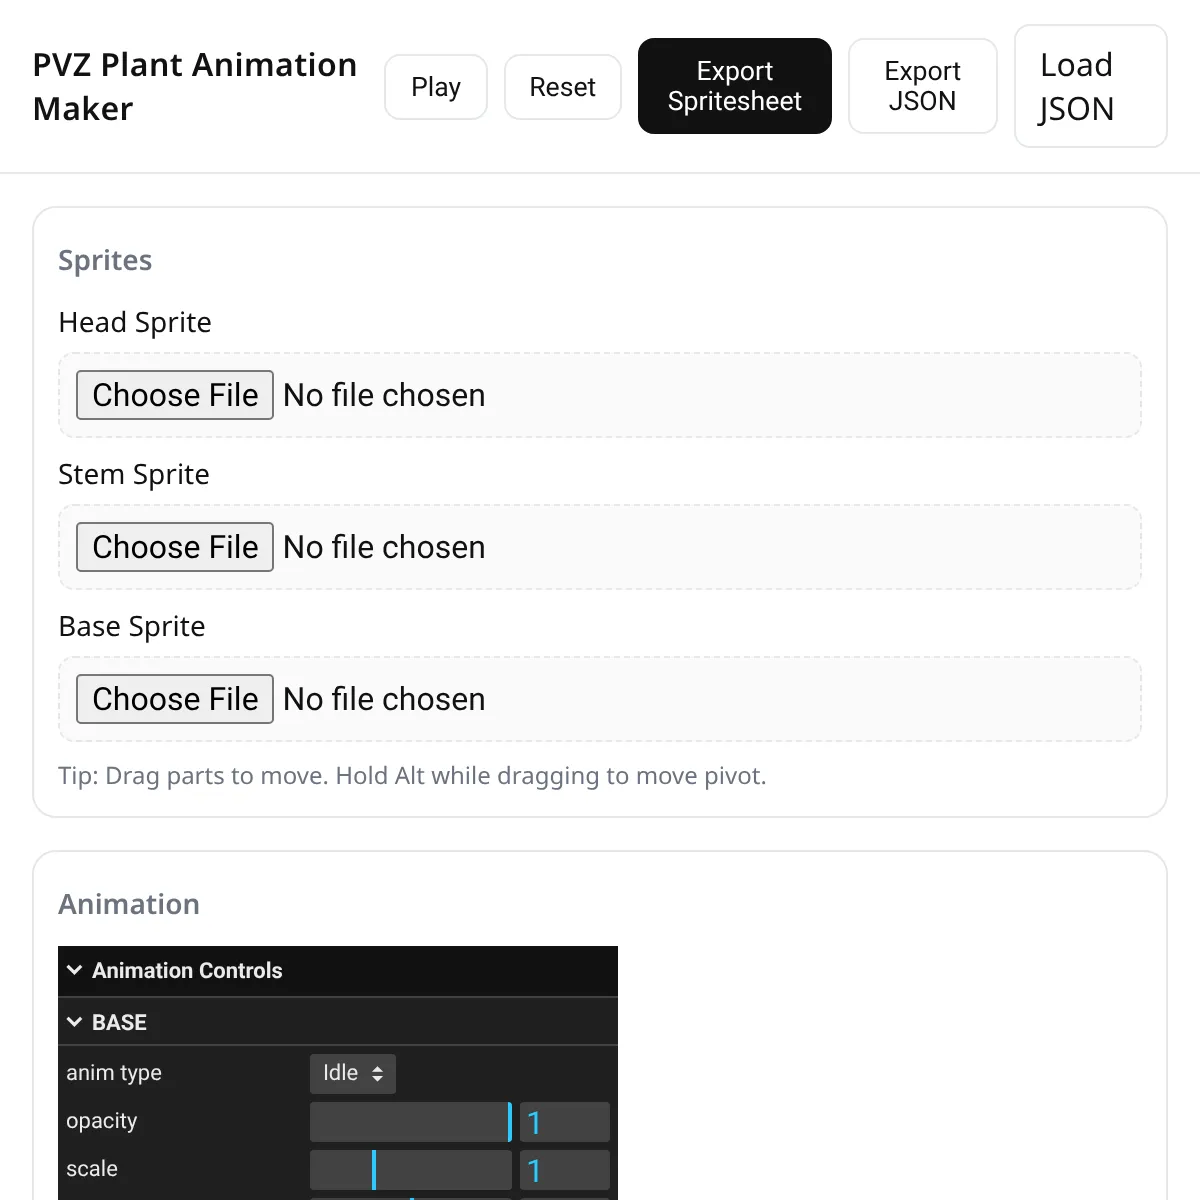The width and height of the screenshot is (1200, 1200).
Task: Start the animation with the Play button
Action: (436, 87)
